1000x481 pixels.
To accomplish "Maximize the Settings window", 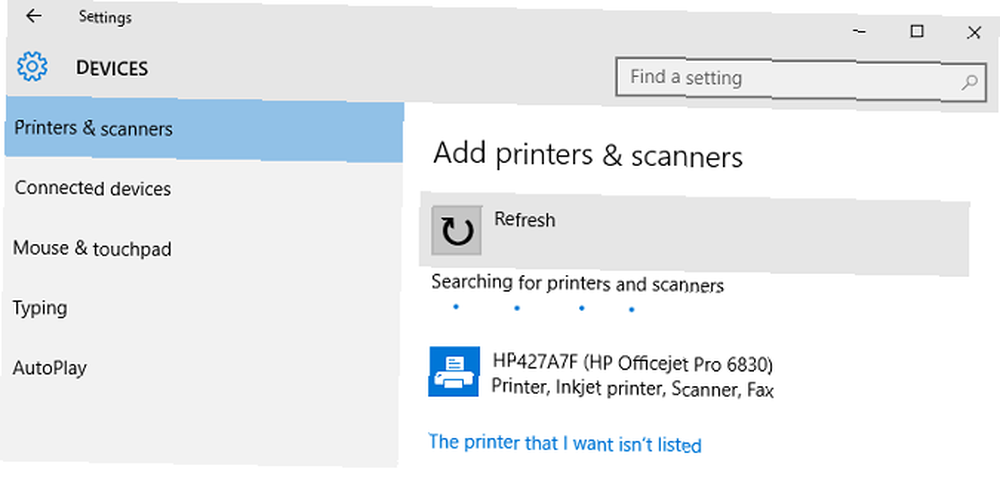I will (916, 31).
